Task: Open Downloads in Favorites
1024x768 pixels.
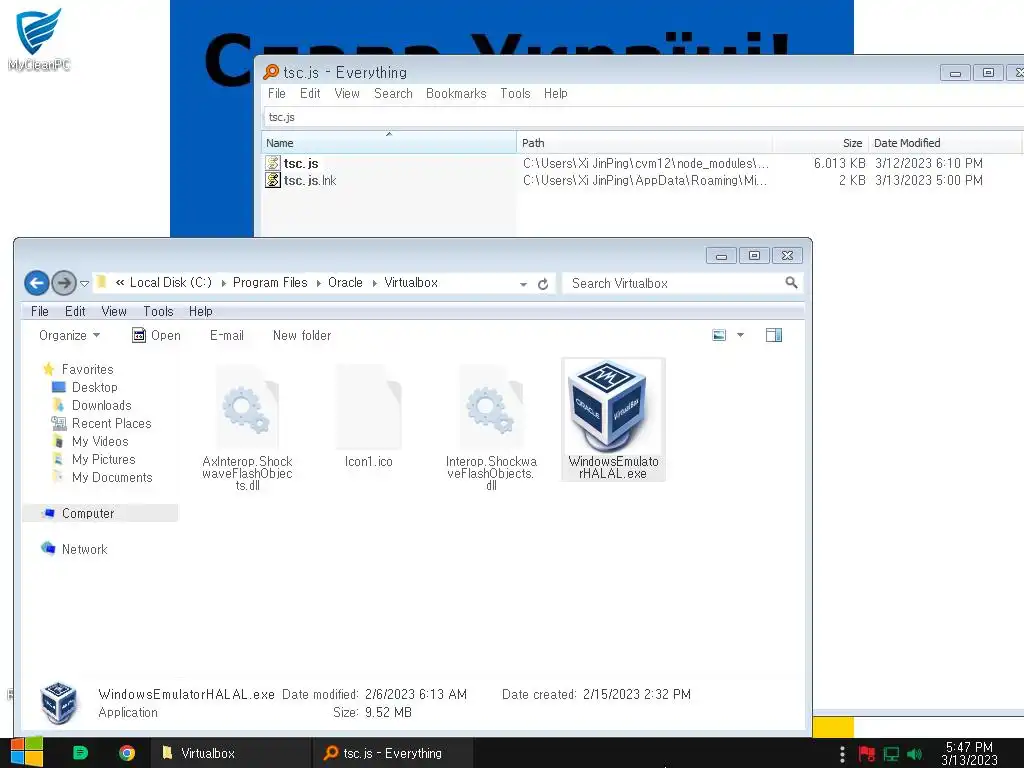Action: [91, 406]
